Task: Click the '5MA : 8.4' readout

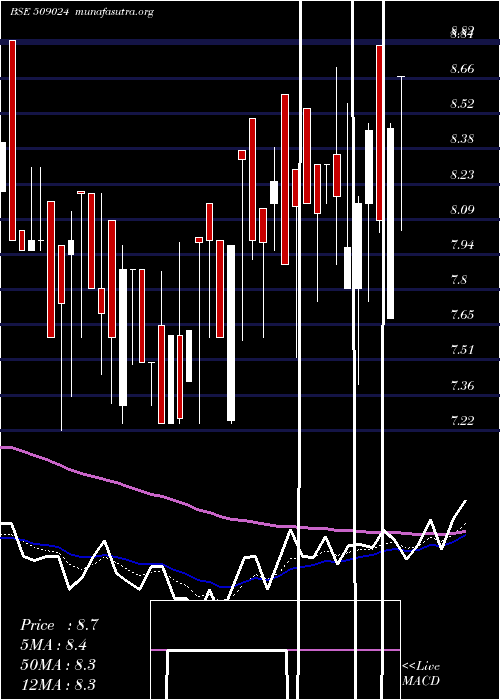Action: click(x=54, y=645)
